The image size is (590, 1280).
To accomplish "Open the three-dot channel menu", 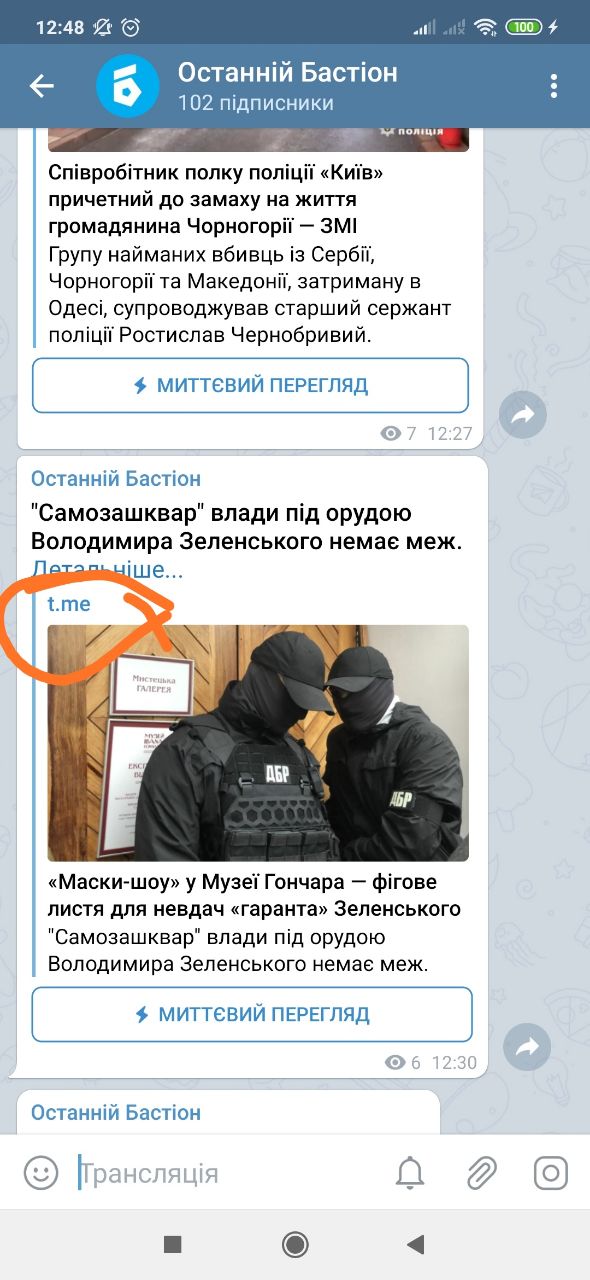I will point(553,86).
